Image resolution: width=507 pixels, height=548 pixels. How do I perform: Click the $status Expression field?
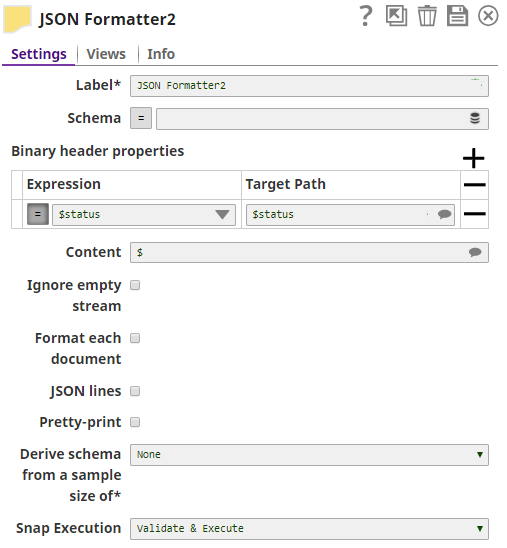click(x=144, y=215)
